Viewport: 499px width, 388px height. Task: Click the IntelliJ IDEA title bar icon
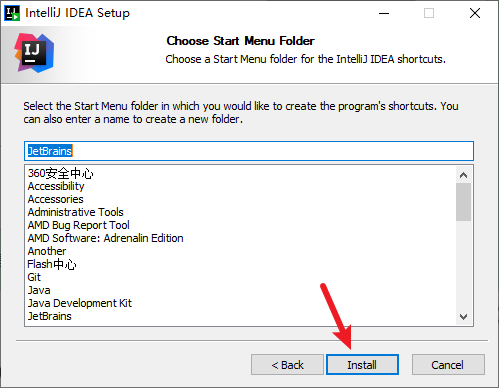point(12,13)
